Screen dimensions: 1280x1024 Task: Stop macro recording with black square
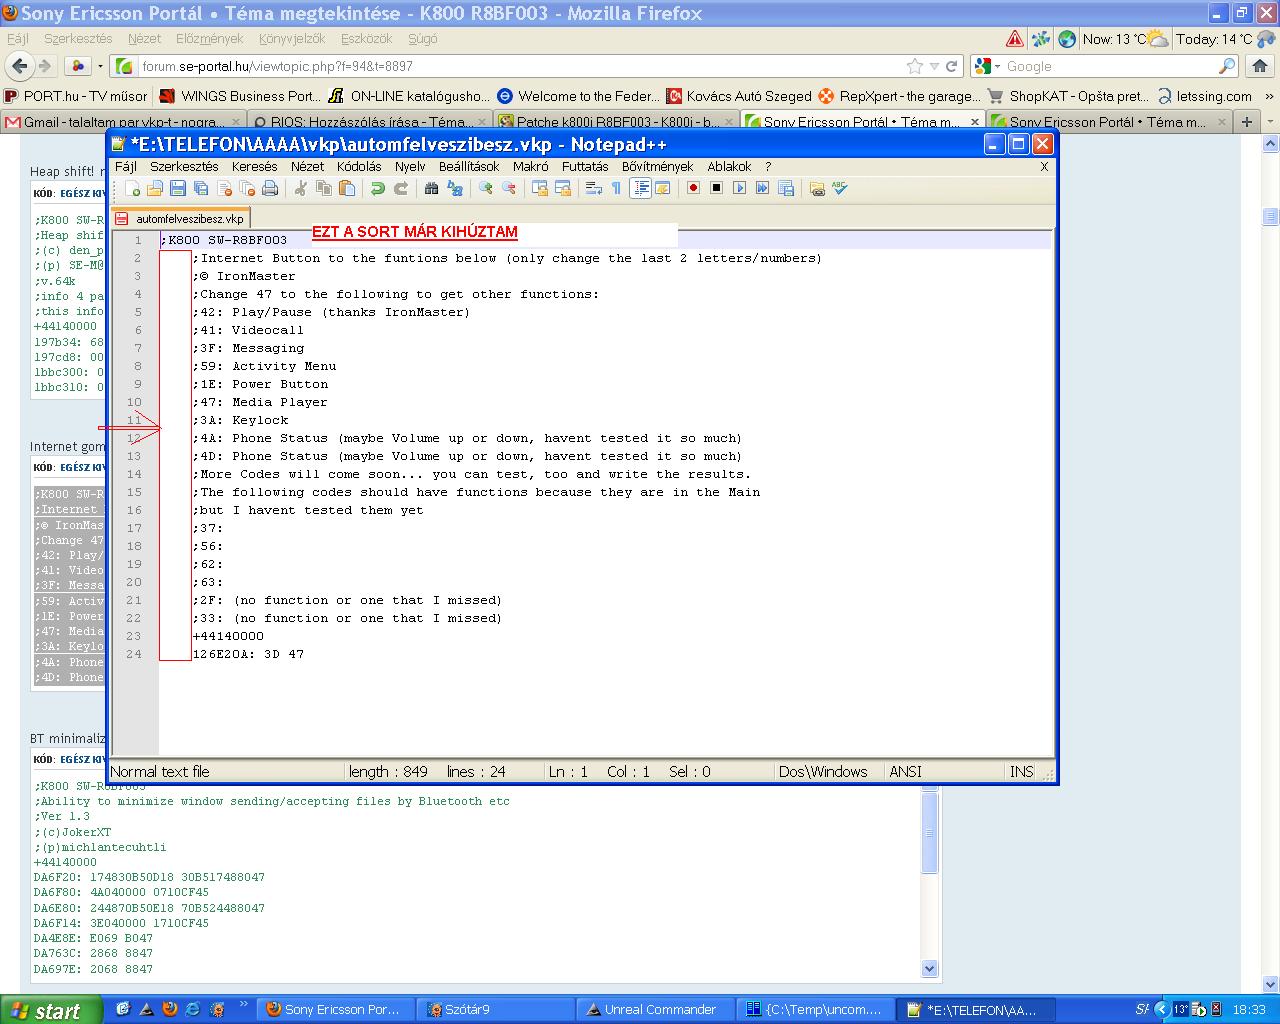[x=716, y=188]
